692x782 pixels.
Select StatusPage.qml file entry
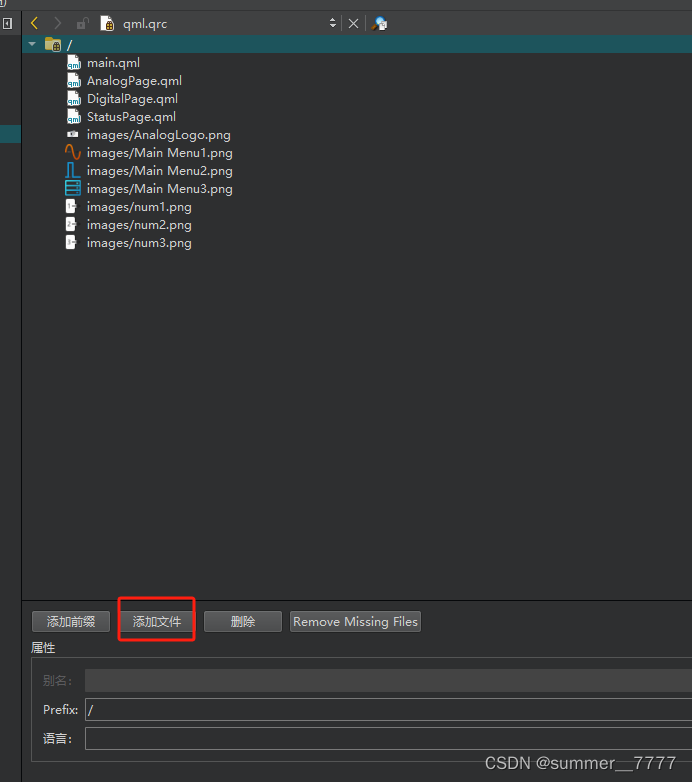[x=131, y=117]
